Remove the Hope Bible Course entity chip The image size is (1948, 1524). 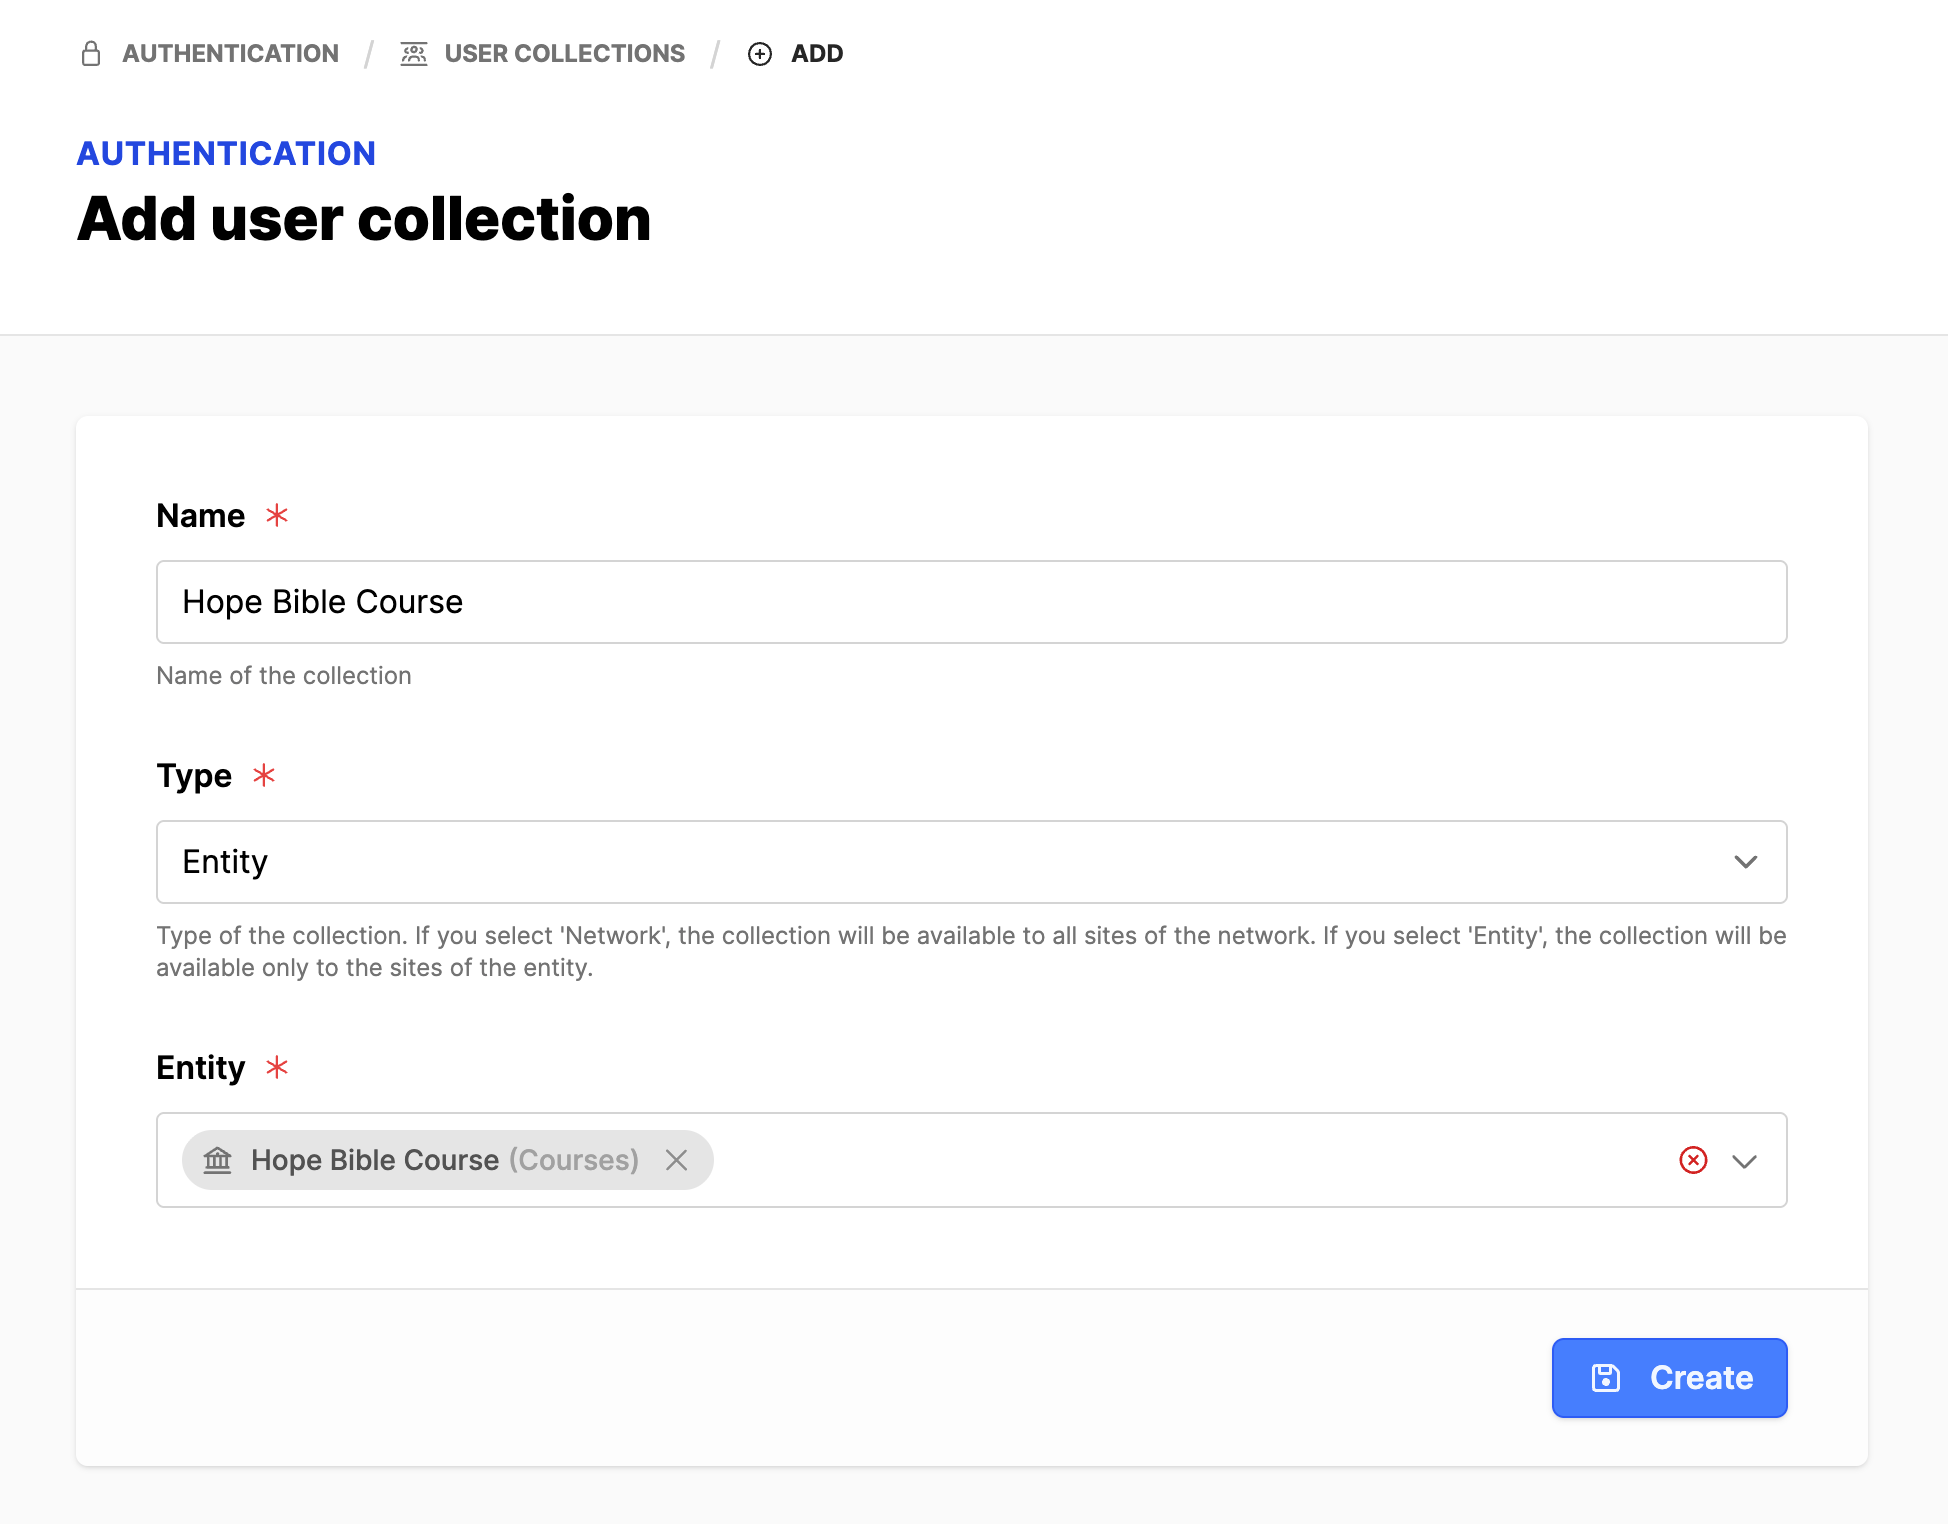pos(677,1160)
